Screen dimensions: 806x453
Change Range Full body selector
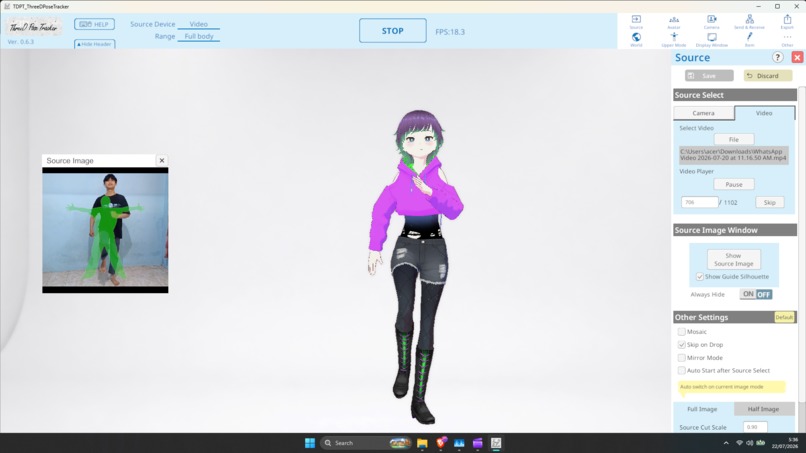198,37
